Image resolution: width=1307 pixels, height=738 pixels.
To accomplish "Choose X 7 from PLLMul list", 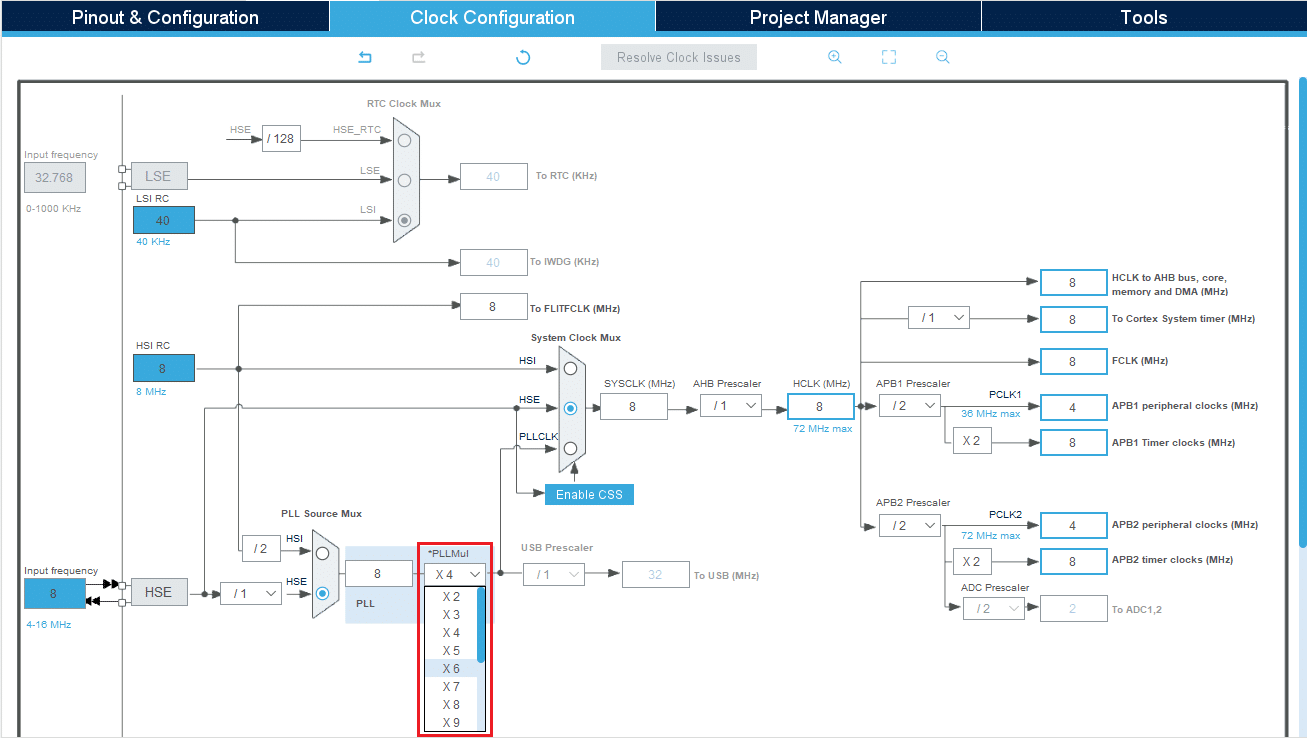I will pyautogui.click(x=451, y=686).
